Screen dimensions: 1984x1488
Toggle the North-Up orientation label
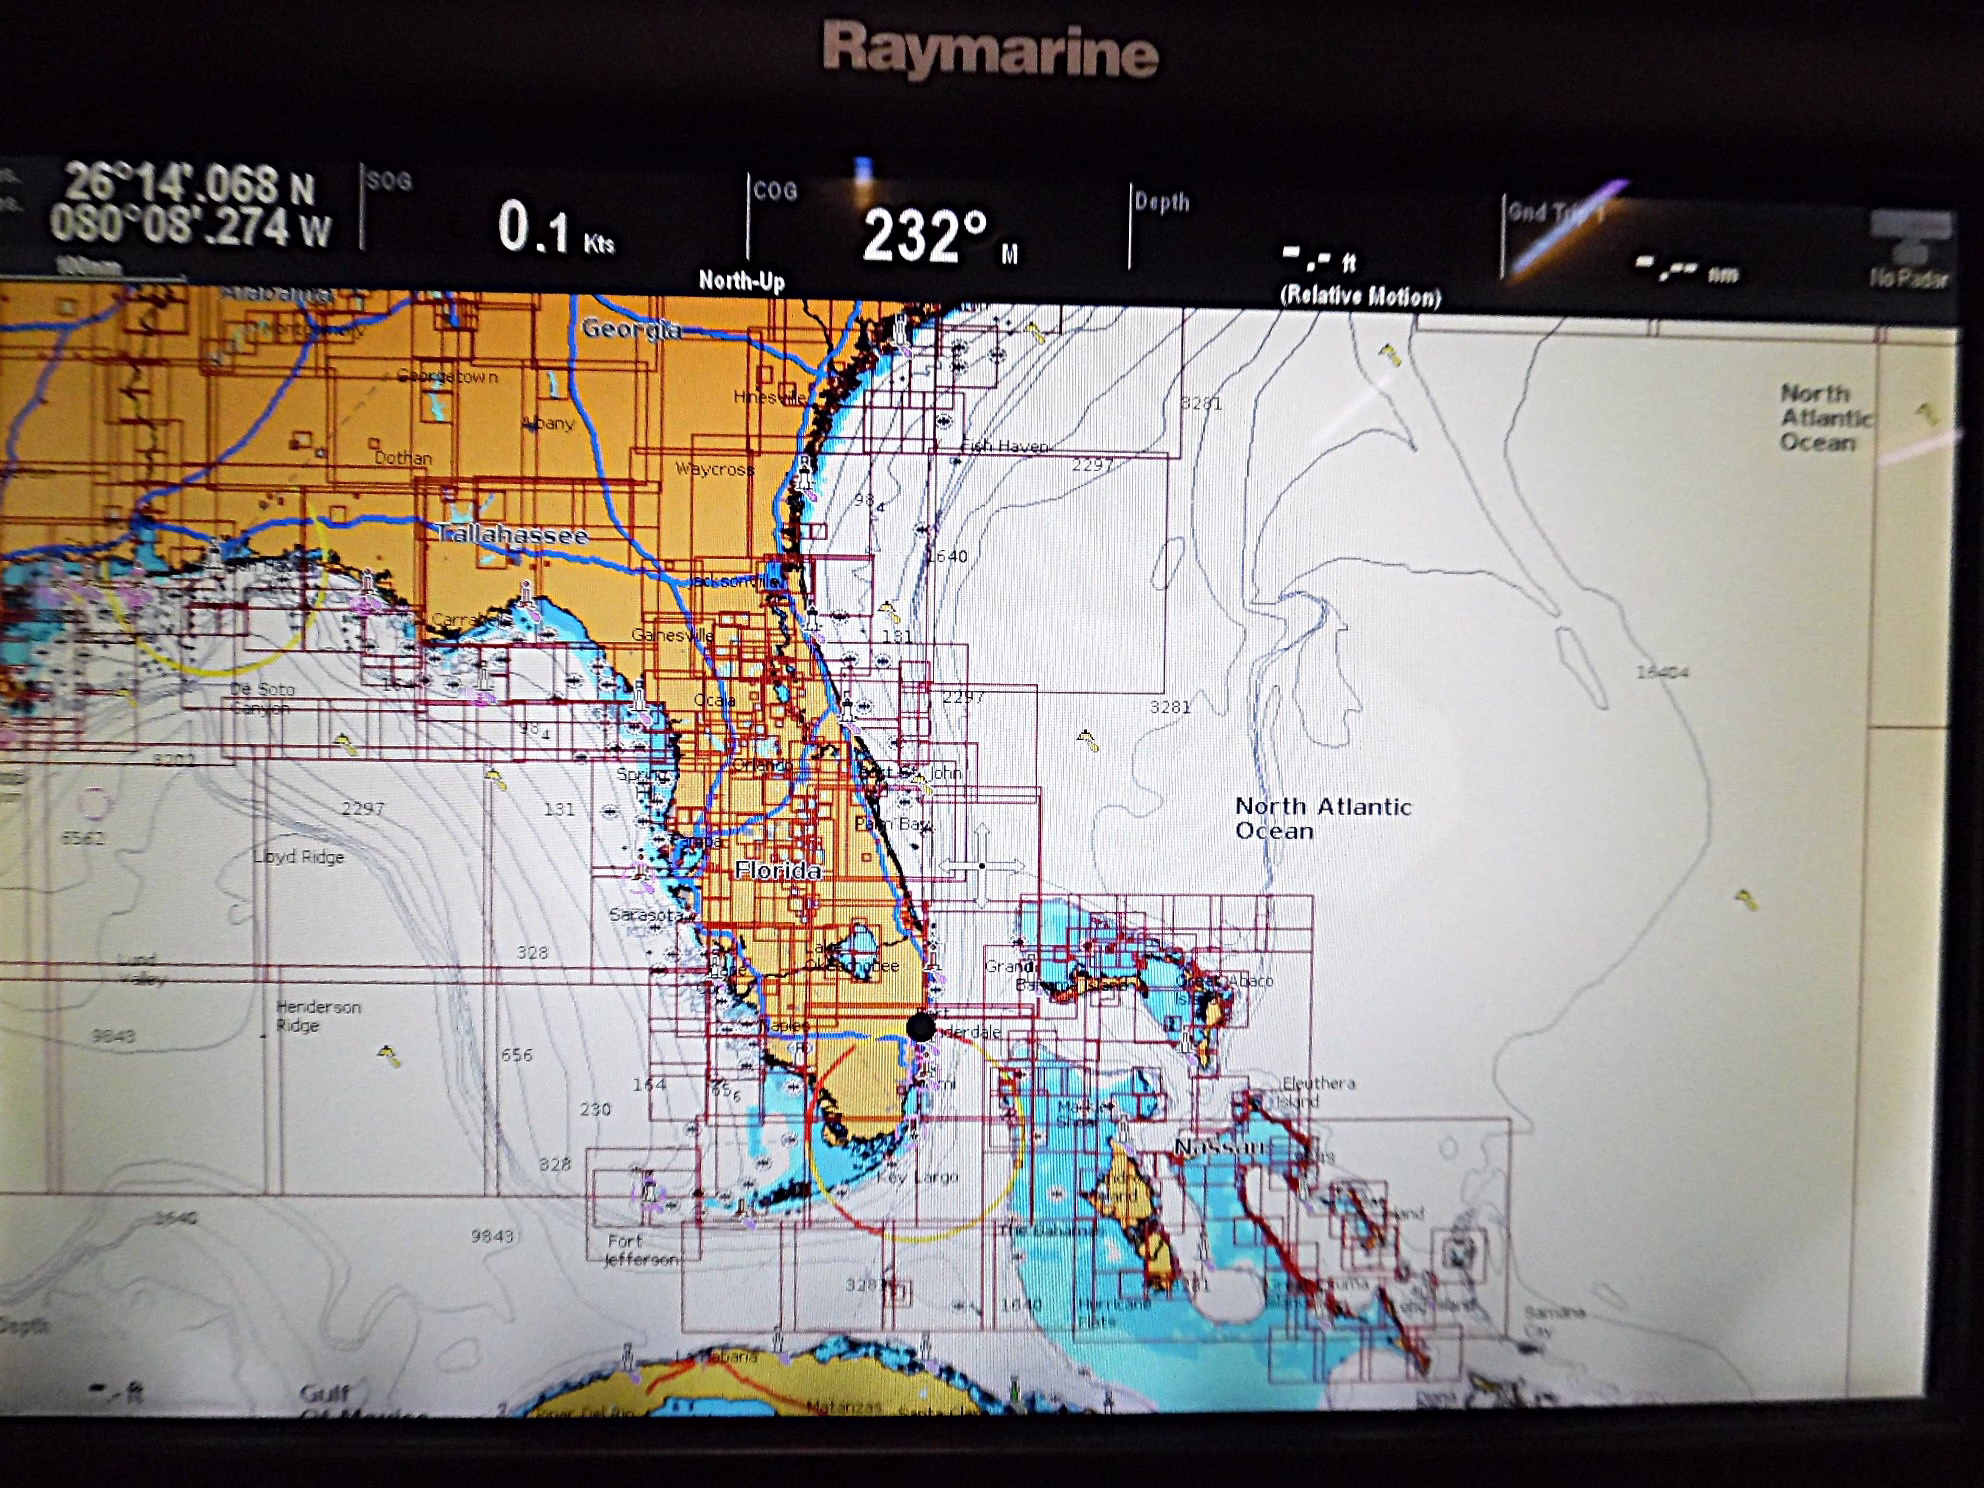[741, 281]
